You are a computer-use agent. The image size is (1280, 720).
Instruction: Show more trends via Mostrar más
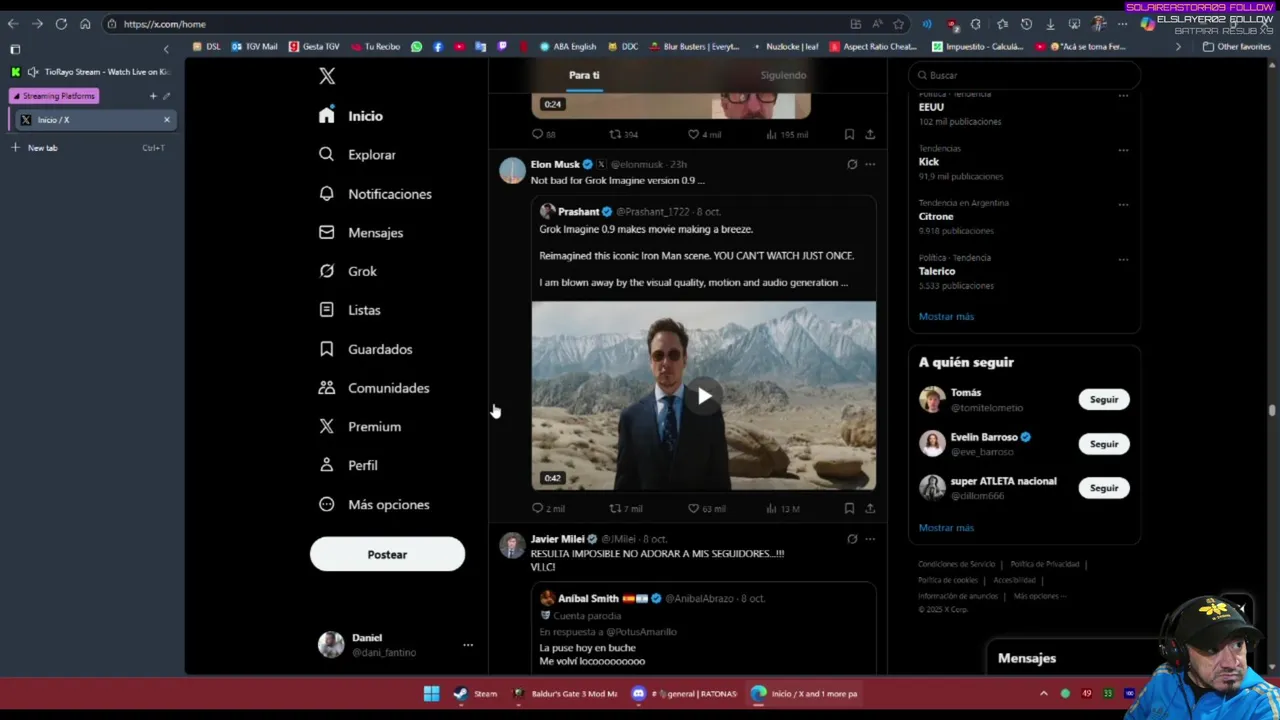click(946, 316)
